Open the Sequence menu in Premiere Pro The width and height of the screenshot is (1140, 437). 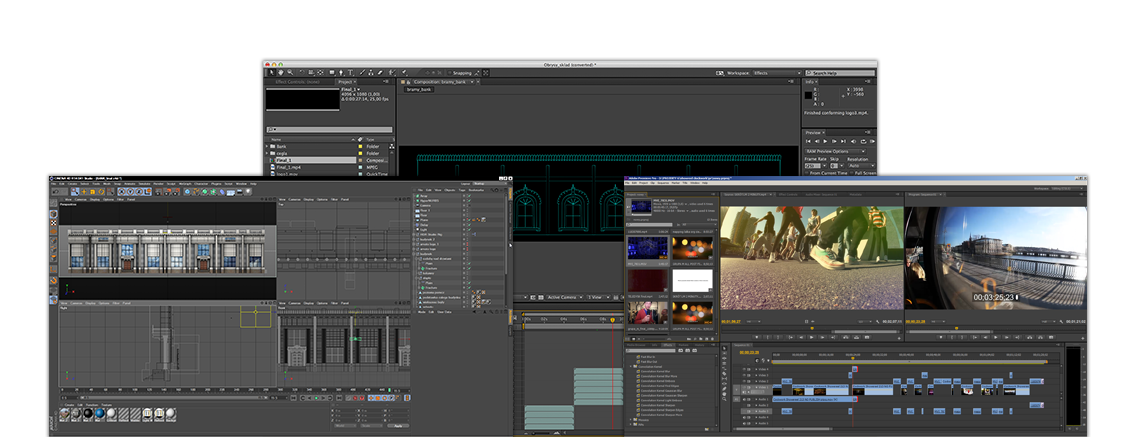[x=663, y=183]
